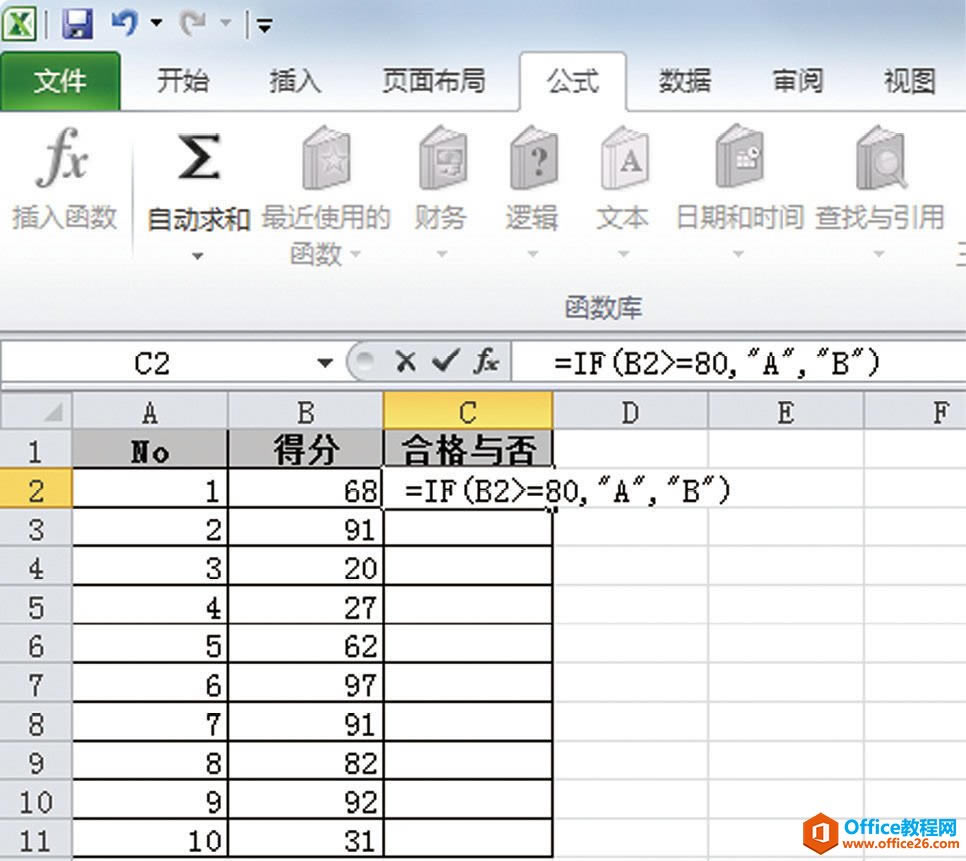Viewport: 966px width, 861px height.
Task: Select column C header
Action: pos(468,411)
